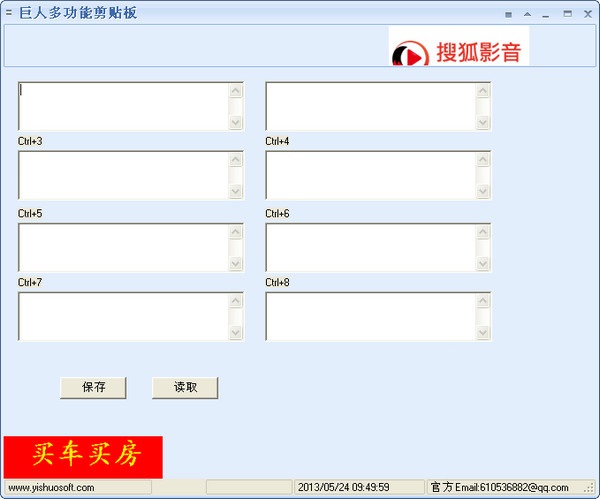The width and height of the screenshot is (600, 499).
Task: Click scroll-down arrow of Ctrl+6 text box
Action: click(483, 264)
